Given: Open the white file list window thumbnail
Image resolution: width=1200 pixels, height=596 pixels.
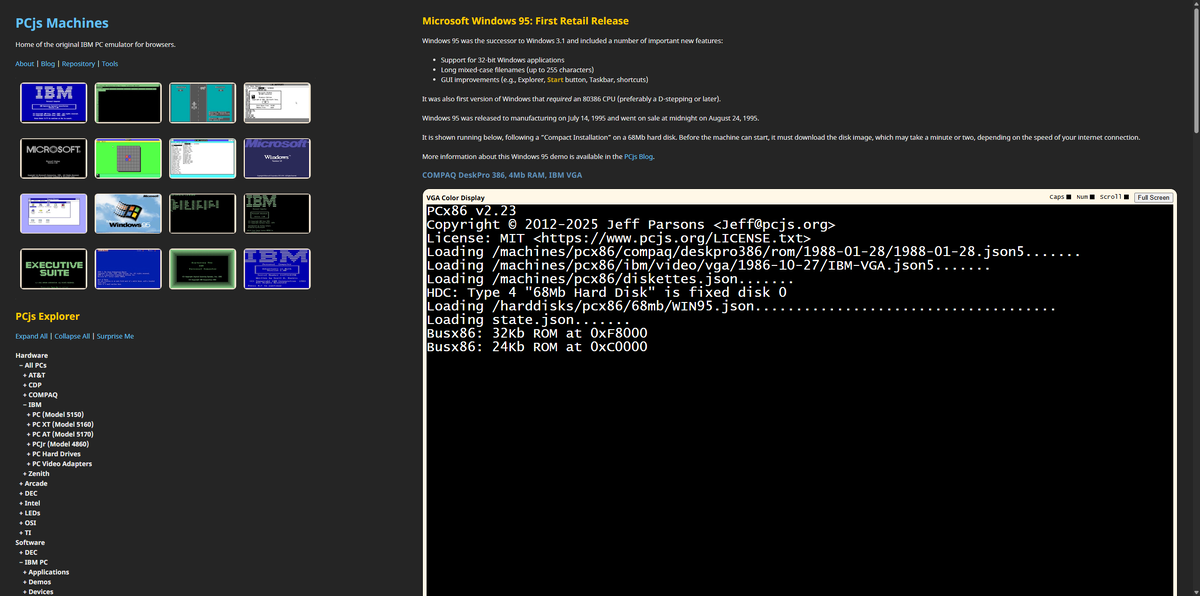Looking at the screenshot, I should point(203,158).
